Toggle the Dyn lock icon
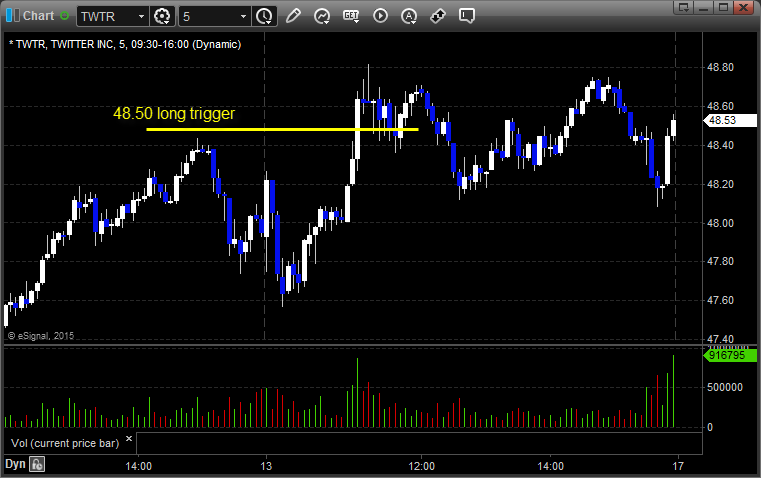The image size is (761, 478). 37,464
